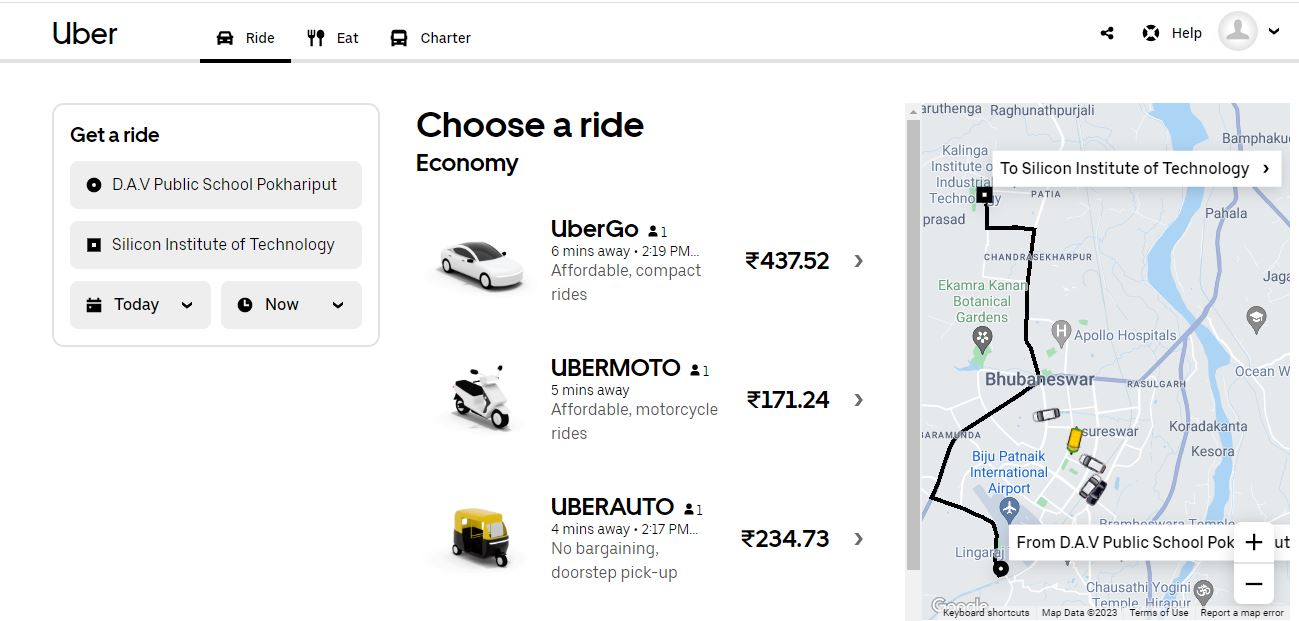Click the Uber logo
The image size is (1299, 621).
click(x=85, y=34)
